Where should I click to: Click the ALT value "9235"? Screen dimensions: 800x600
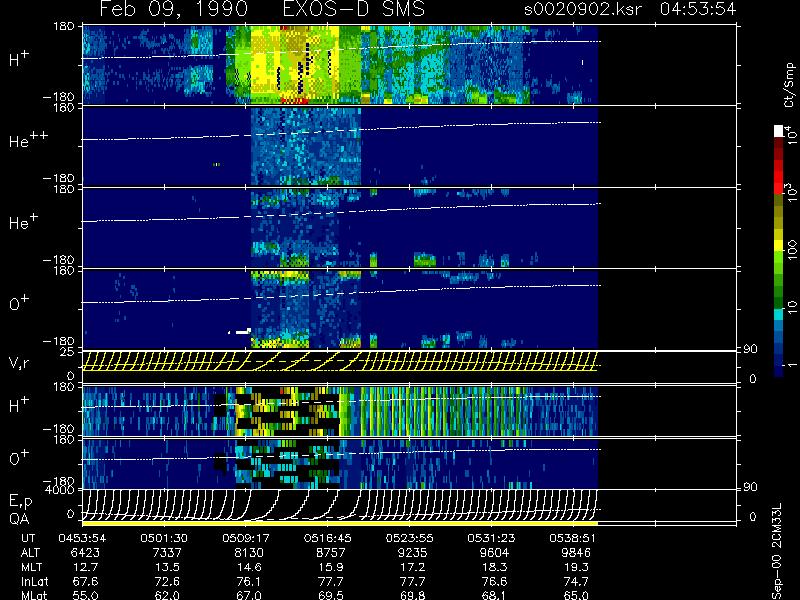(412, 553)
